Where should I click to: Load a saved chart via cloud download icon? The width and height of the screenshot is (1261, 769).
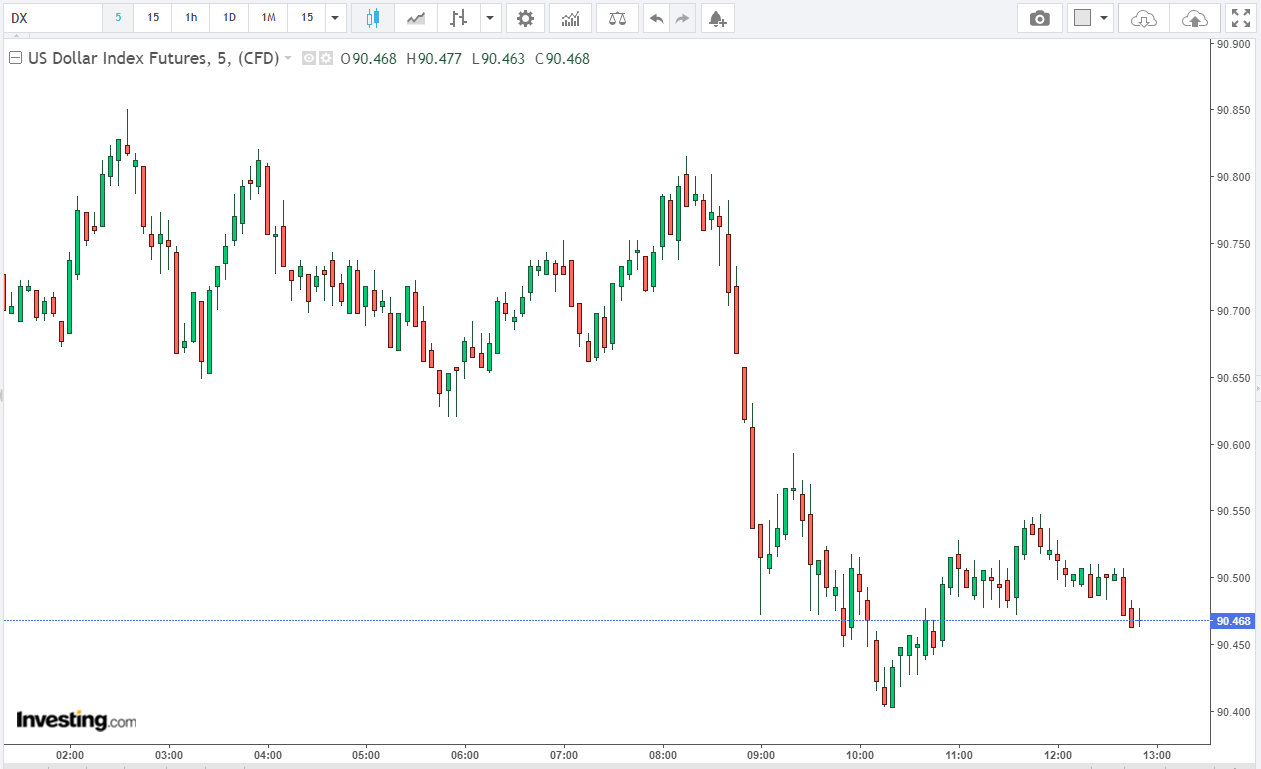point(1144,18)
